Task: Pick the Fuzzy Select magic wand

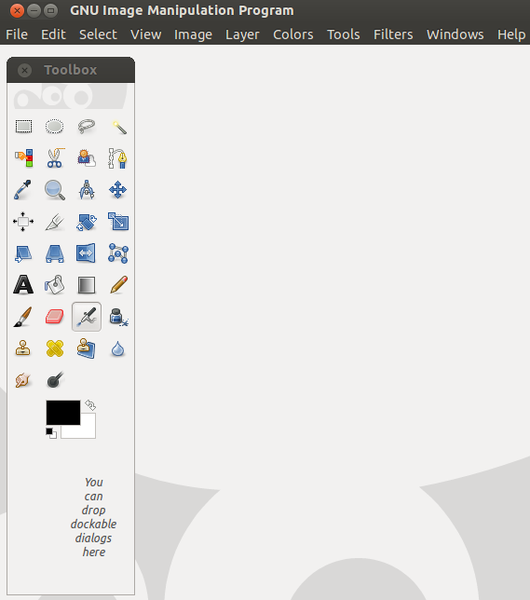Action: tap(118, 126)
